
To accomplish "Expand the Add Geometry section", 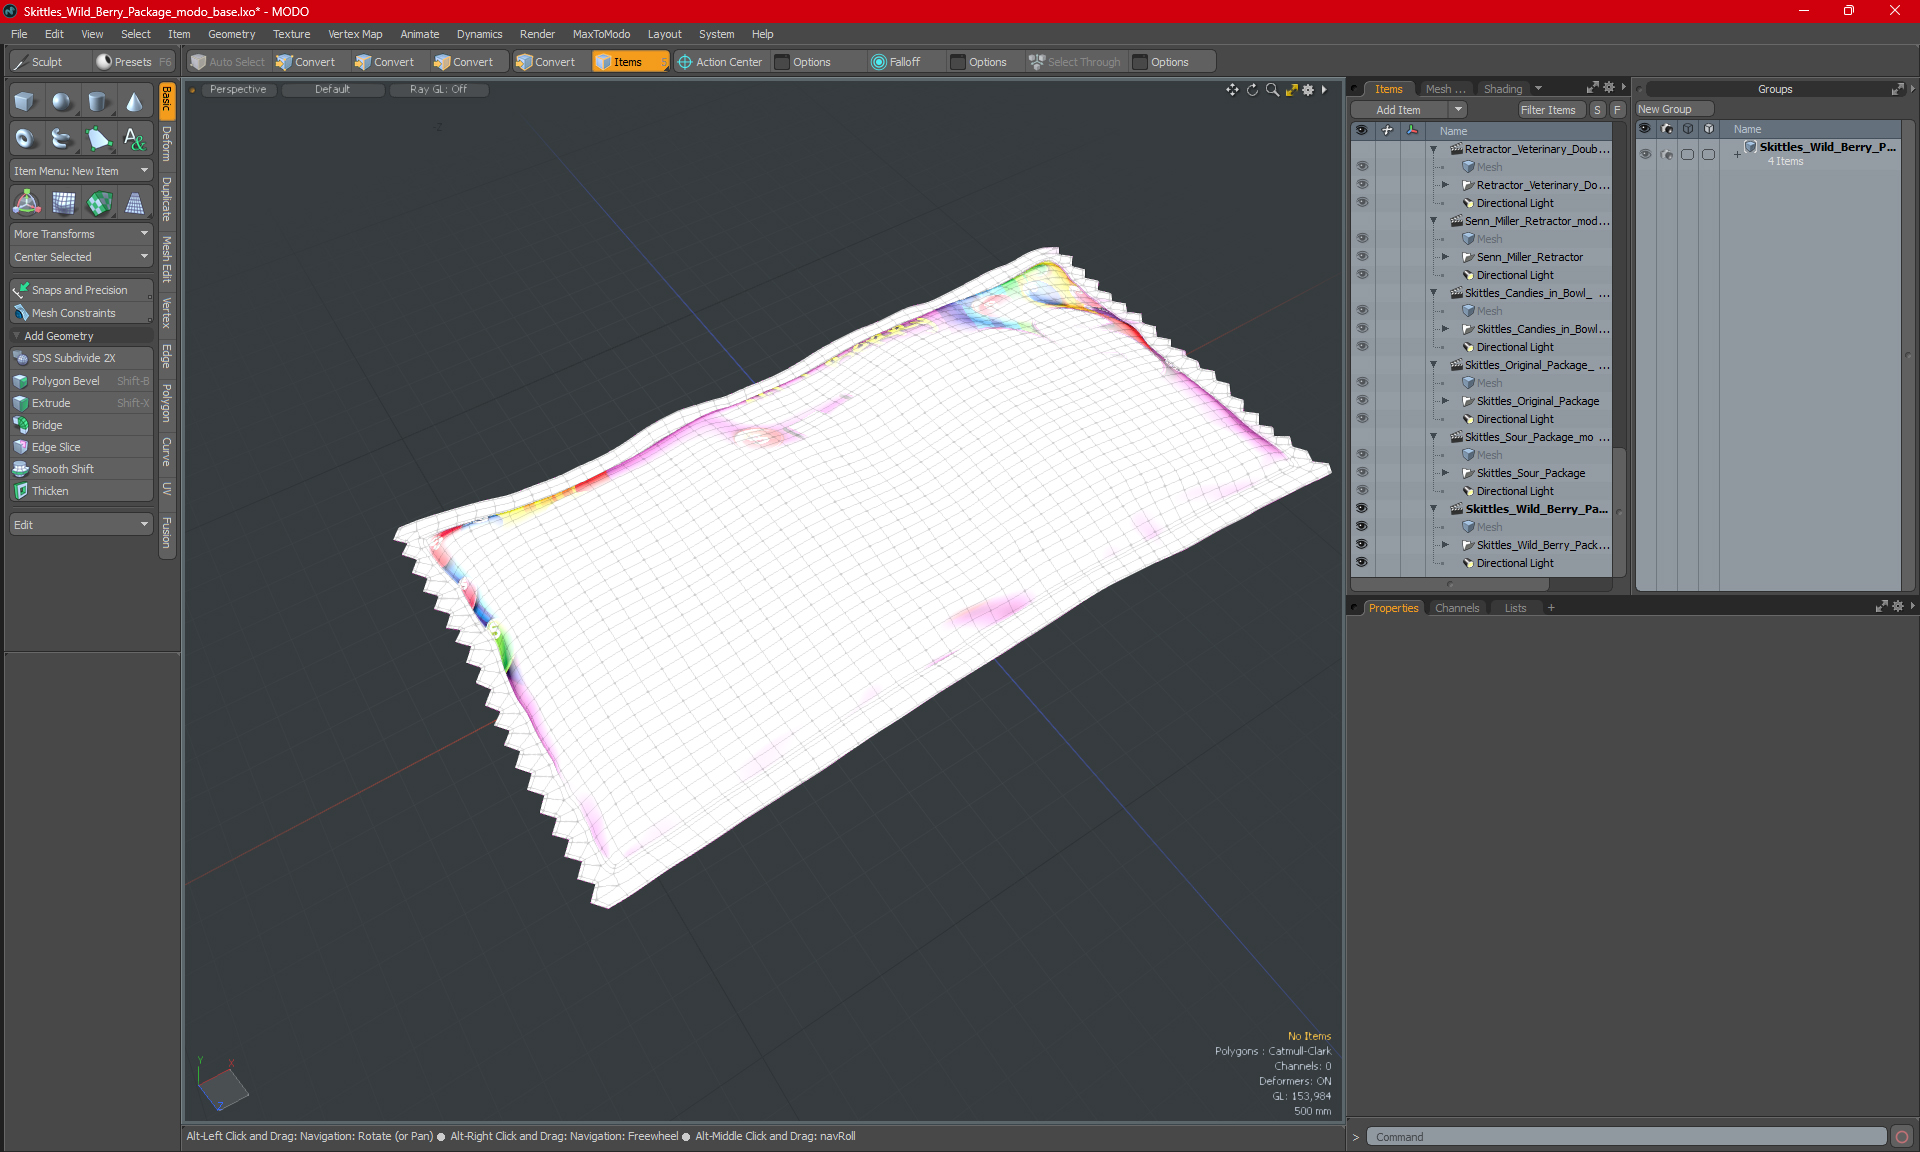I will coord(81,336).
